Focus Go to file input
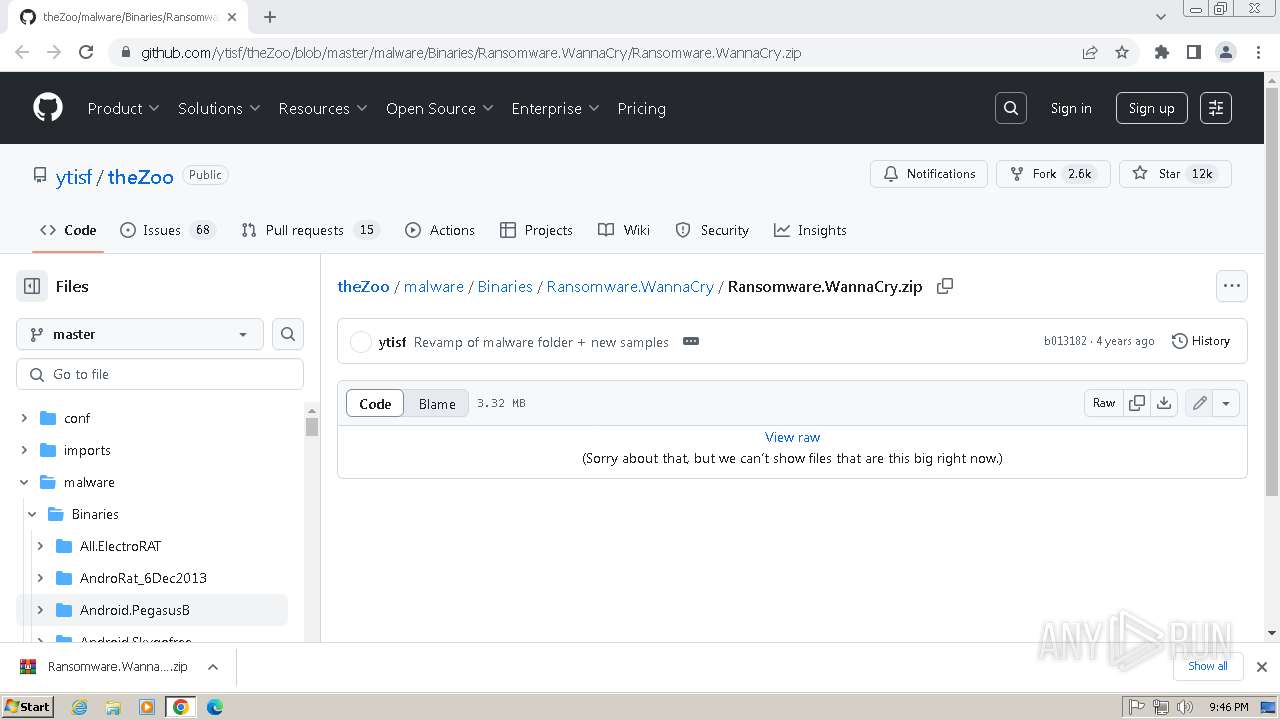 click(x=160, y=374)
